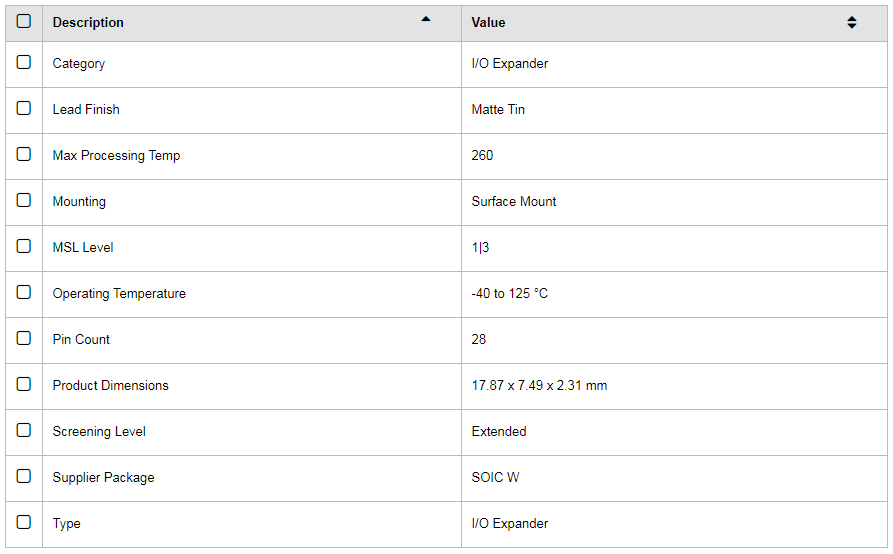Screen dimensions: 893x554
Task: Click the Matte Tin value cell
Action: click(x=498, y=109)
